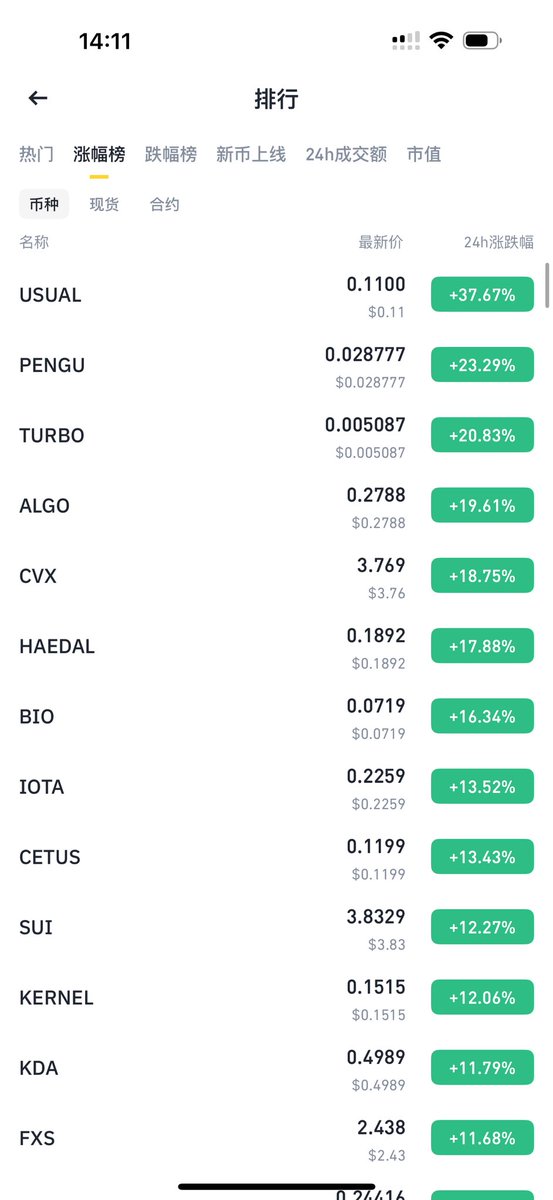Tap the back arrow icon
Image resolution: width=553 pixels, height=1200 pixels.
coord(38,98)
